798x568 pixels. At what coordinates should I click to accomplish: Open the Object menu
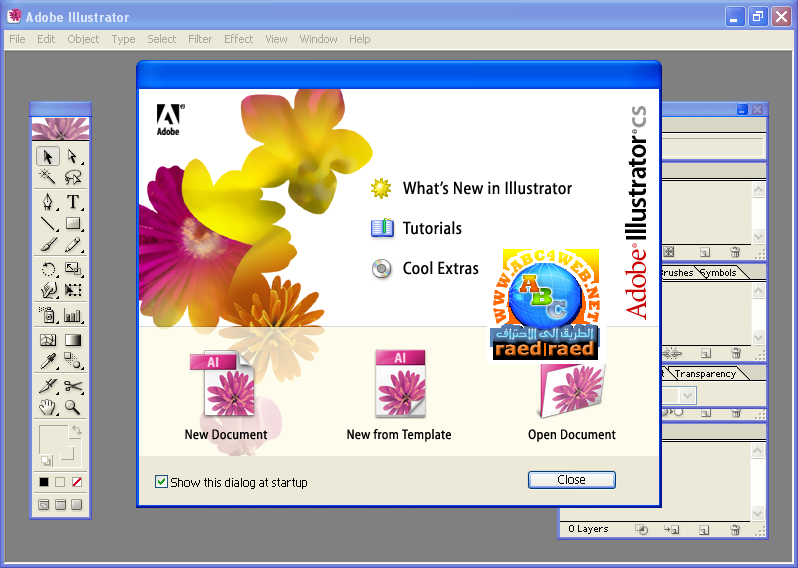83,39
